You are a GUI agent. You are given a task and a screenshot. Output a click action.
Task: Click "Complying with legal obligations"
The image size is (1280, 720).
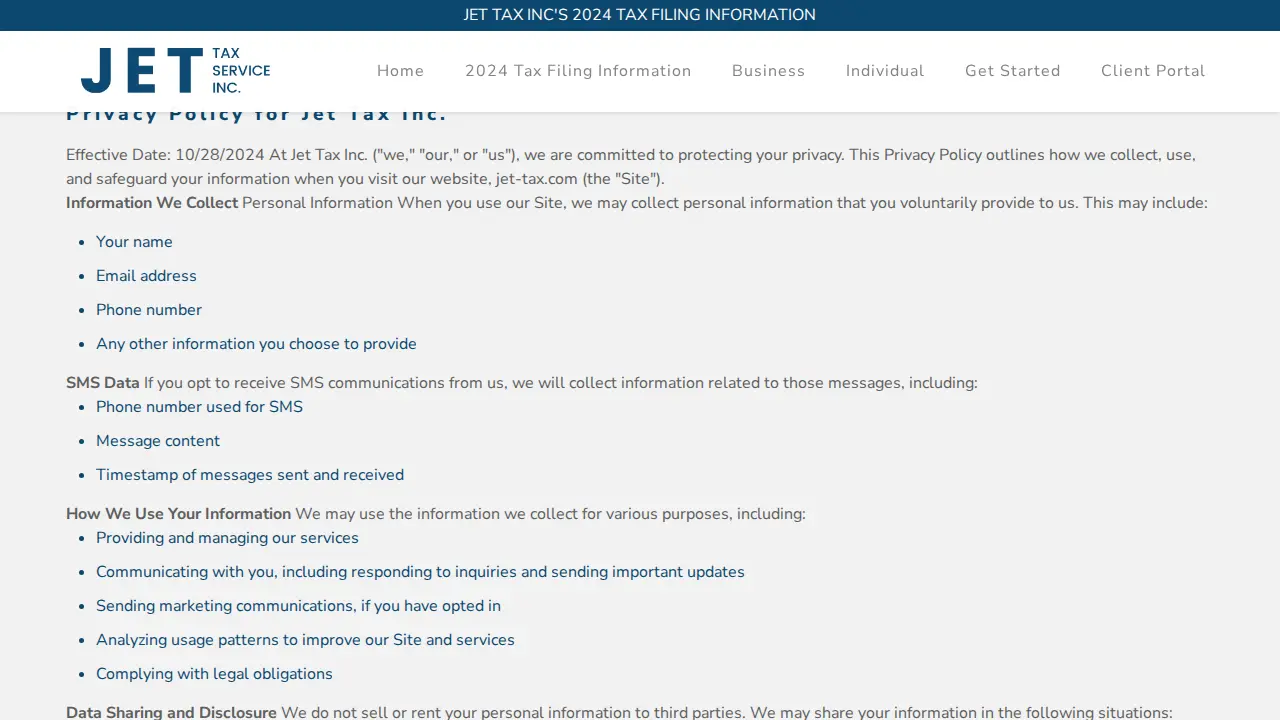click(x=214, y=674)
